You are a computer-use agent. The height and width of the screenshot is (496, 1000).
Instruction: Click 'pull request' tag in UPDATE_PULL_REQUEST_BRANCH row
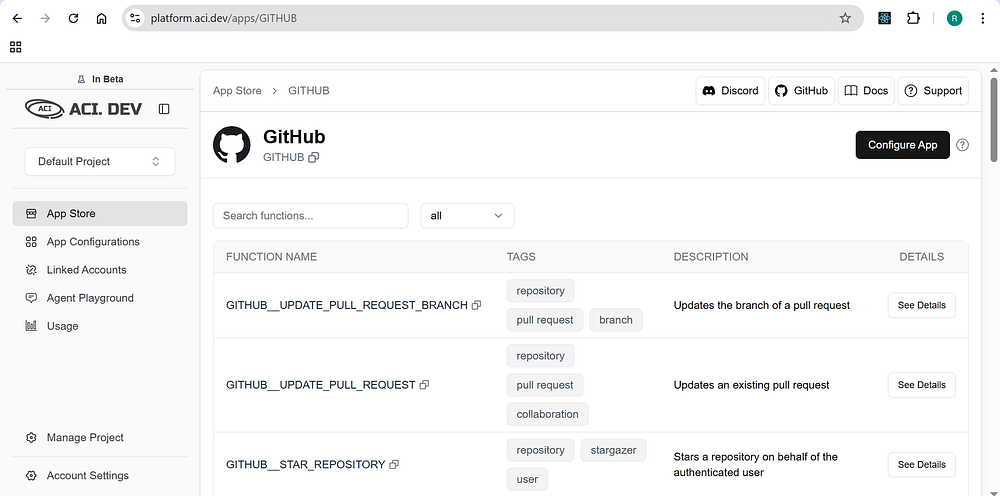pyautogui.click(x=545, y=320)
